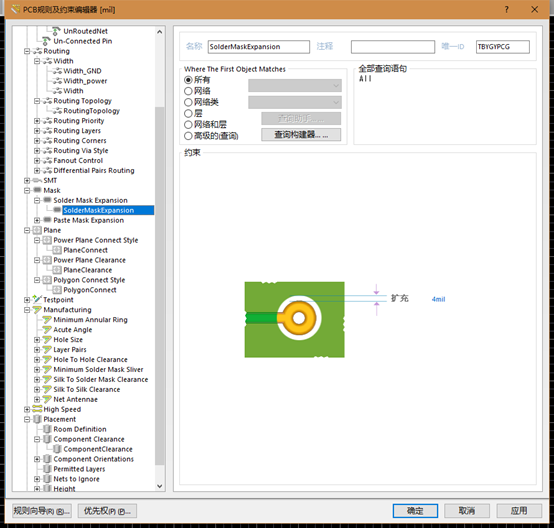
Task: Select Routing Via Style in tree
Action: [x=81, y=151]
